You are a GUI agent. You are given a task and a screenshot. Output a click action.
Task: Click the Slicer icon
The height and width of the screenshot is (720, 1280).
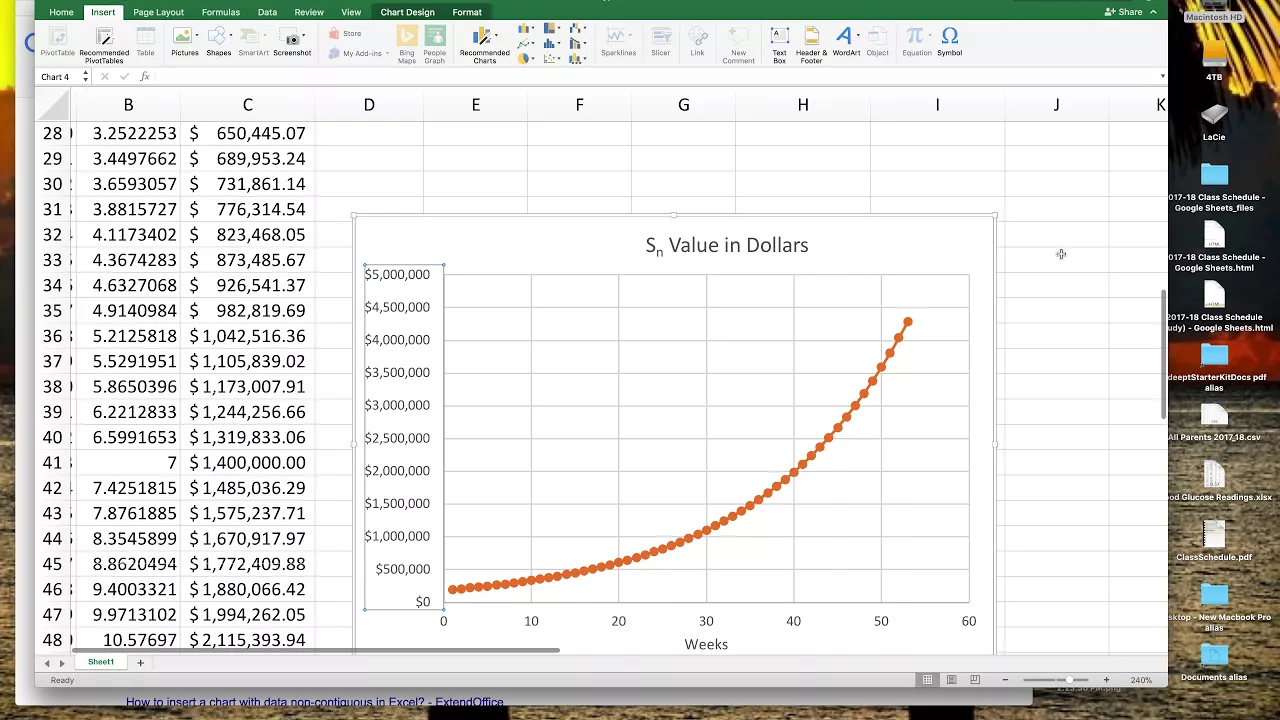[x=660, y=37]
